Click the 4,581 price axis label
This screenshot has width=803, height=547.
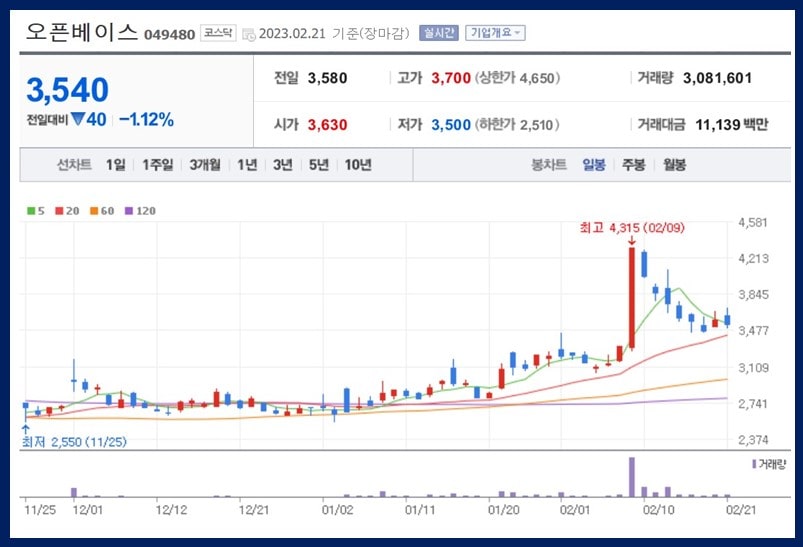[x=753, y=222]
